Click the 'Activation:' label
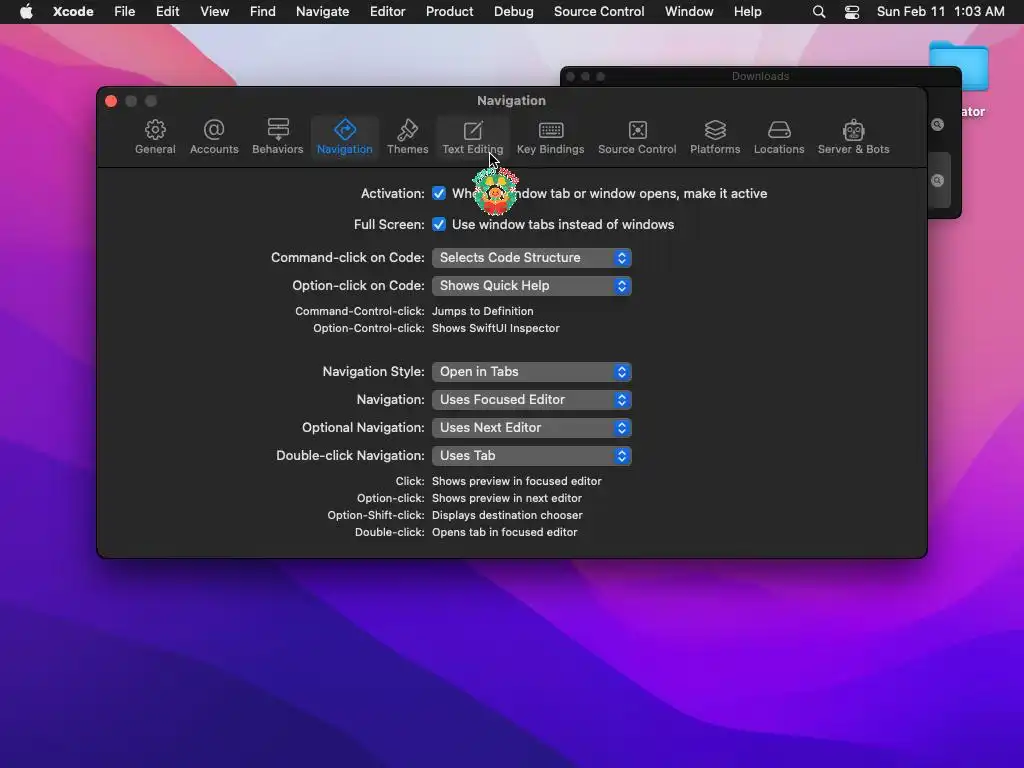The width and height of the screenshot is (1024, 768). coord(392,193)
